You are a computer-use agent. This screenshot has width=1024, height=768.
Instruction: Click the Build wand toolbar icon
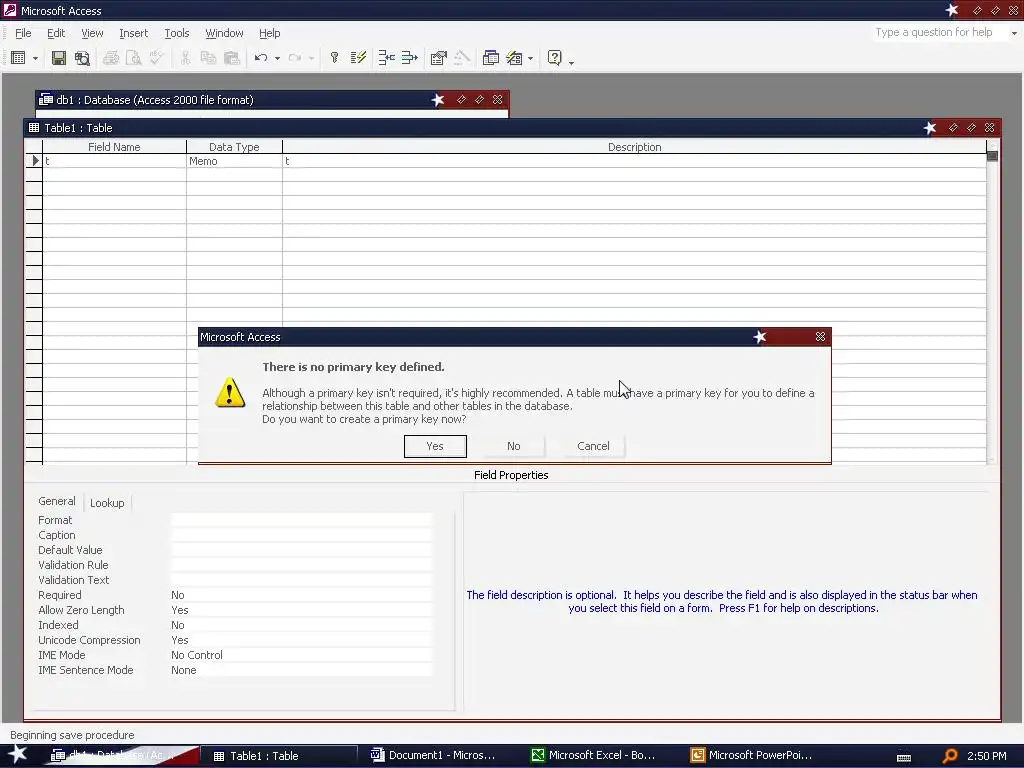[x=462, y=58]
